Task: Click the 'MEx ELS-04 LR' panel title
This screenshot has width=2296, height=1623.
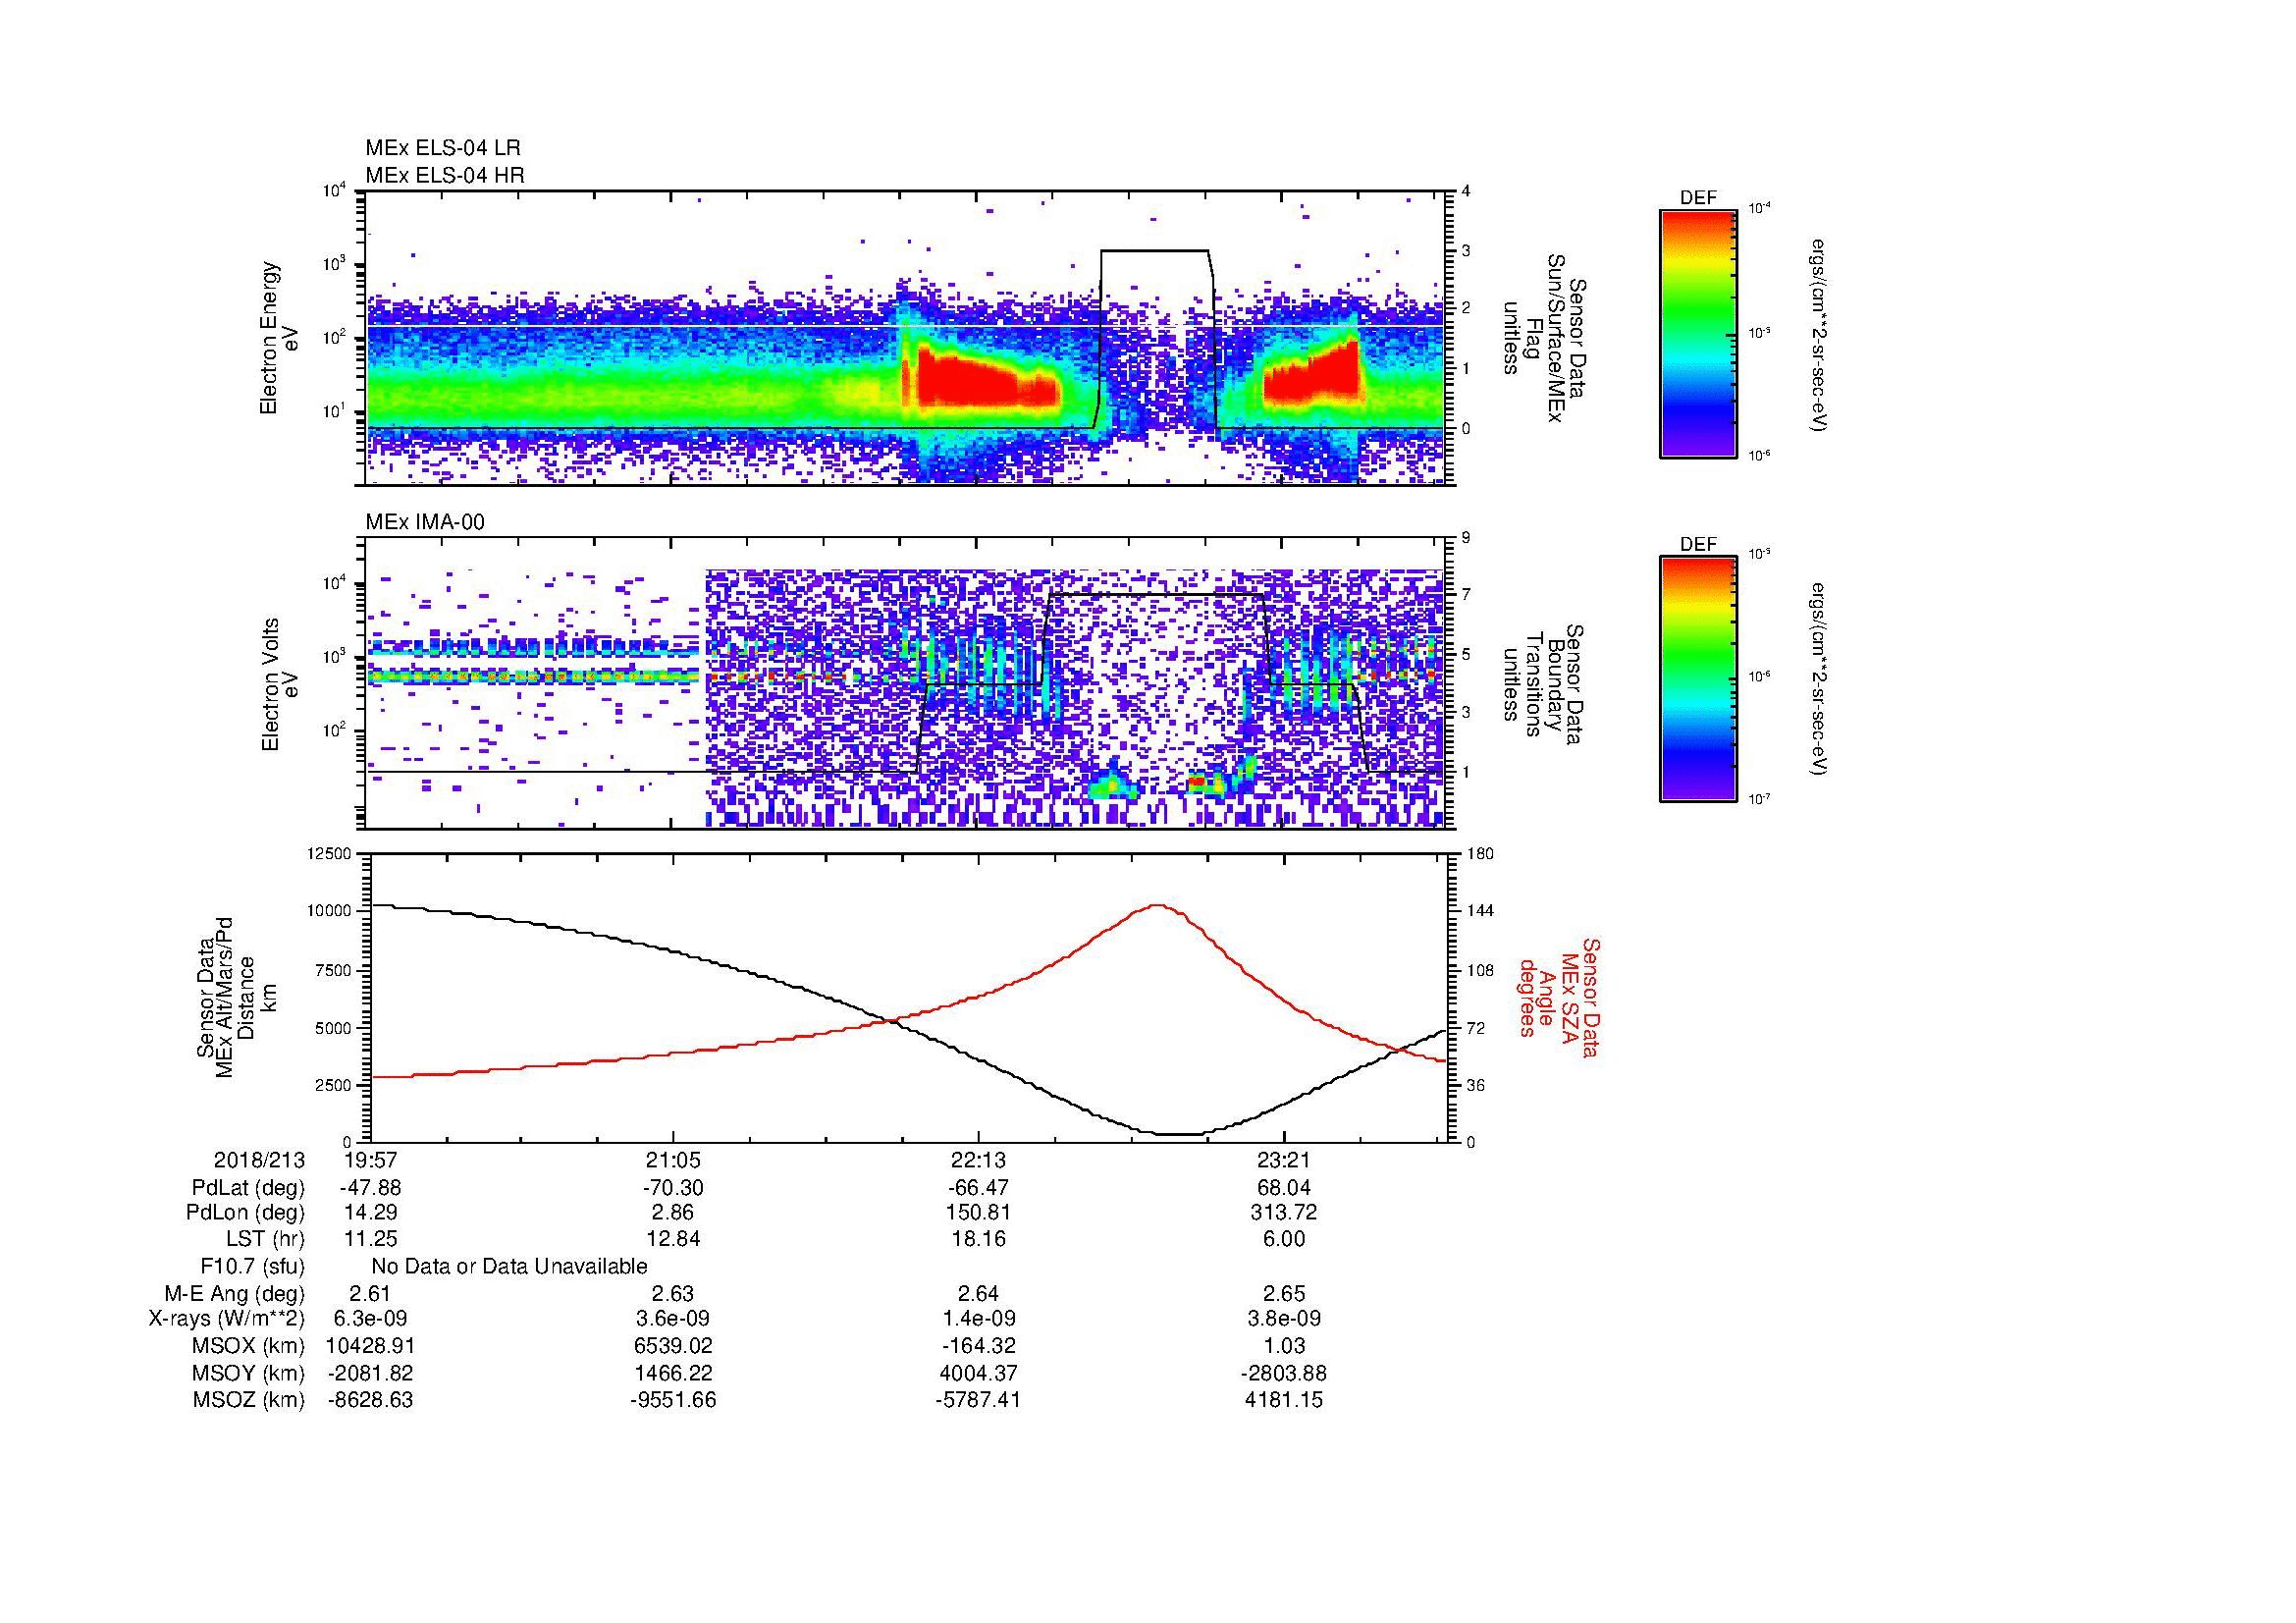Action: [443, 148]
